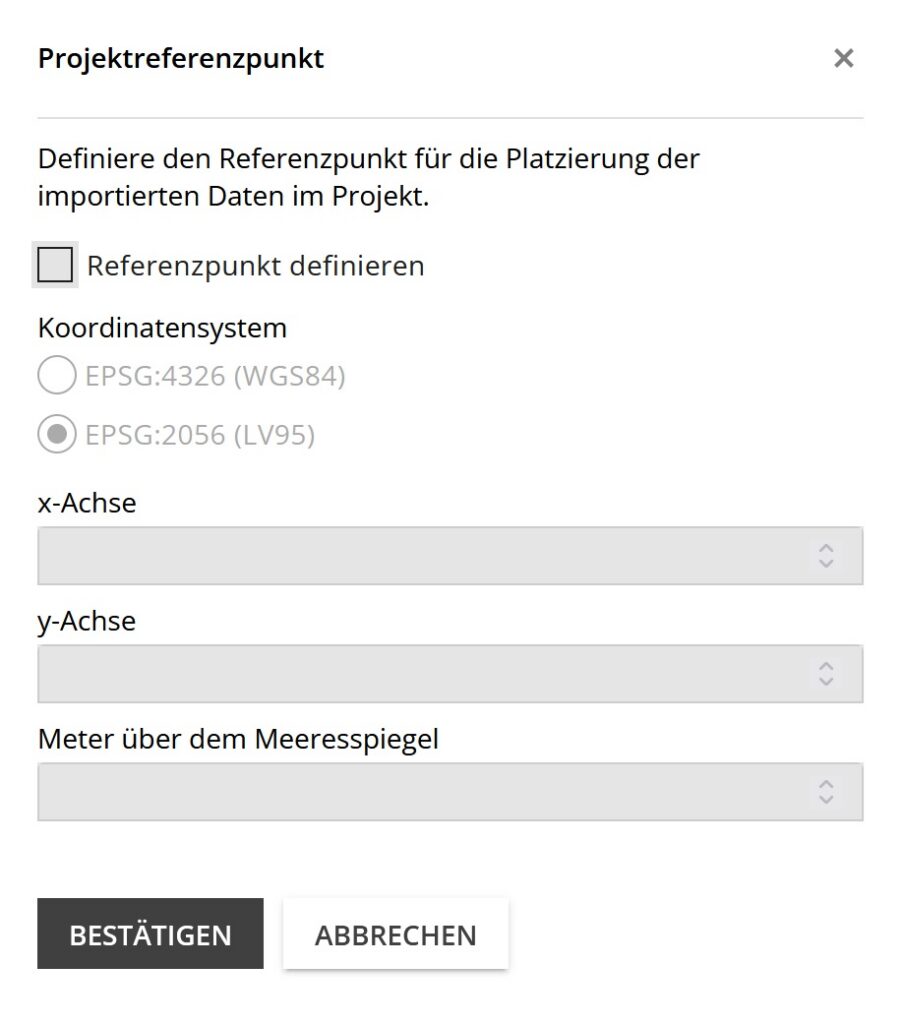The image size is (902, 1024).
Task: Click the y-Achse label text
Action: (x=87, y=621)
